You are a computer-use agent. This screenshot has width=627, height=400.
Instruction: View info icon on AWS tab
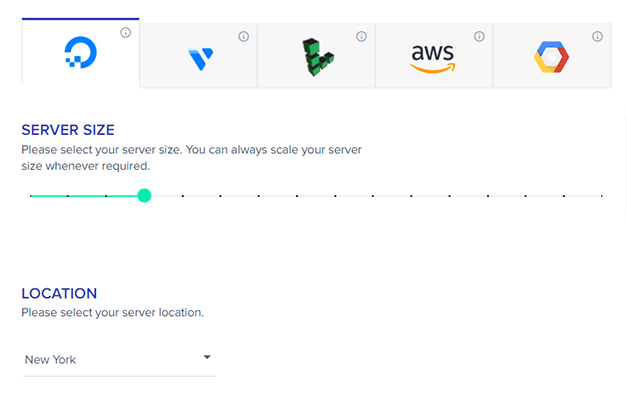point(479,37)
